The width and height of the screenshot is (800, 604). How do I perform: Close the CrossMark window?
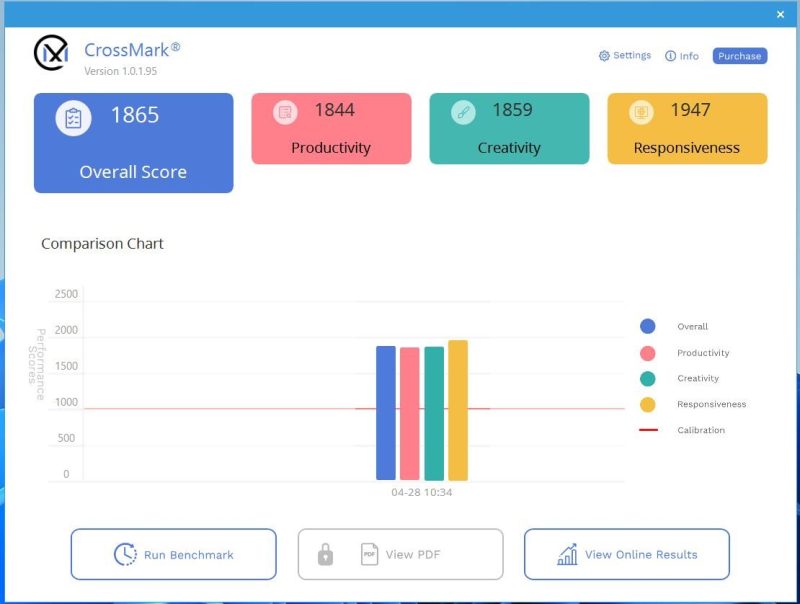[x=780, y=14]
